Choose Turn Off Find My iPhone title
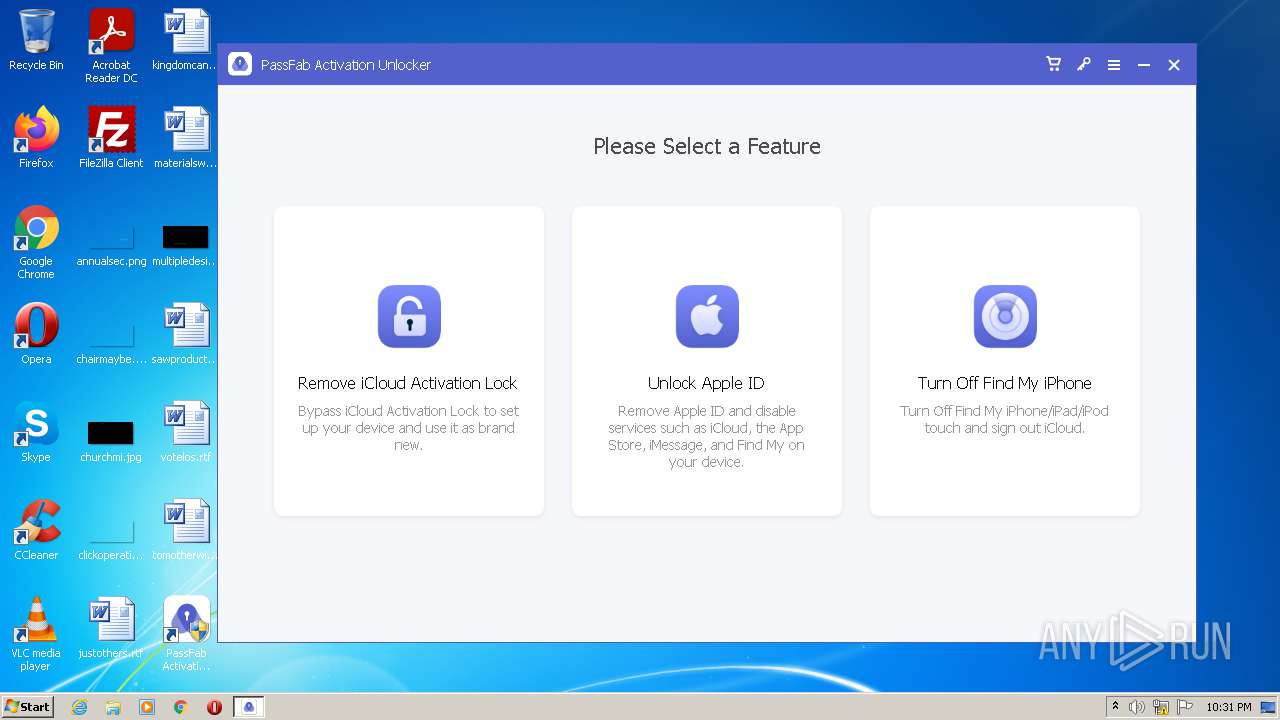Image resolution: width=1280 pixels, height=720 pixels. 1005,383
